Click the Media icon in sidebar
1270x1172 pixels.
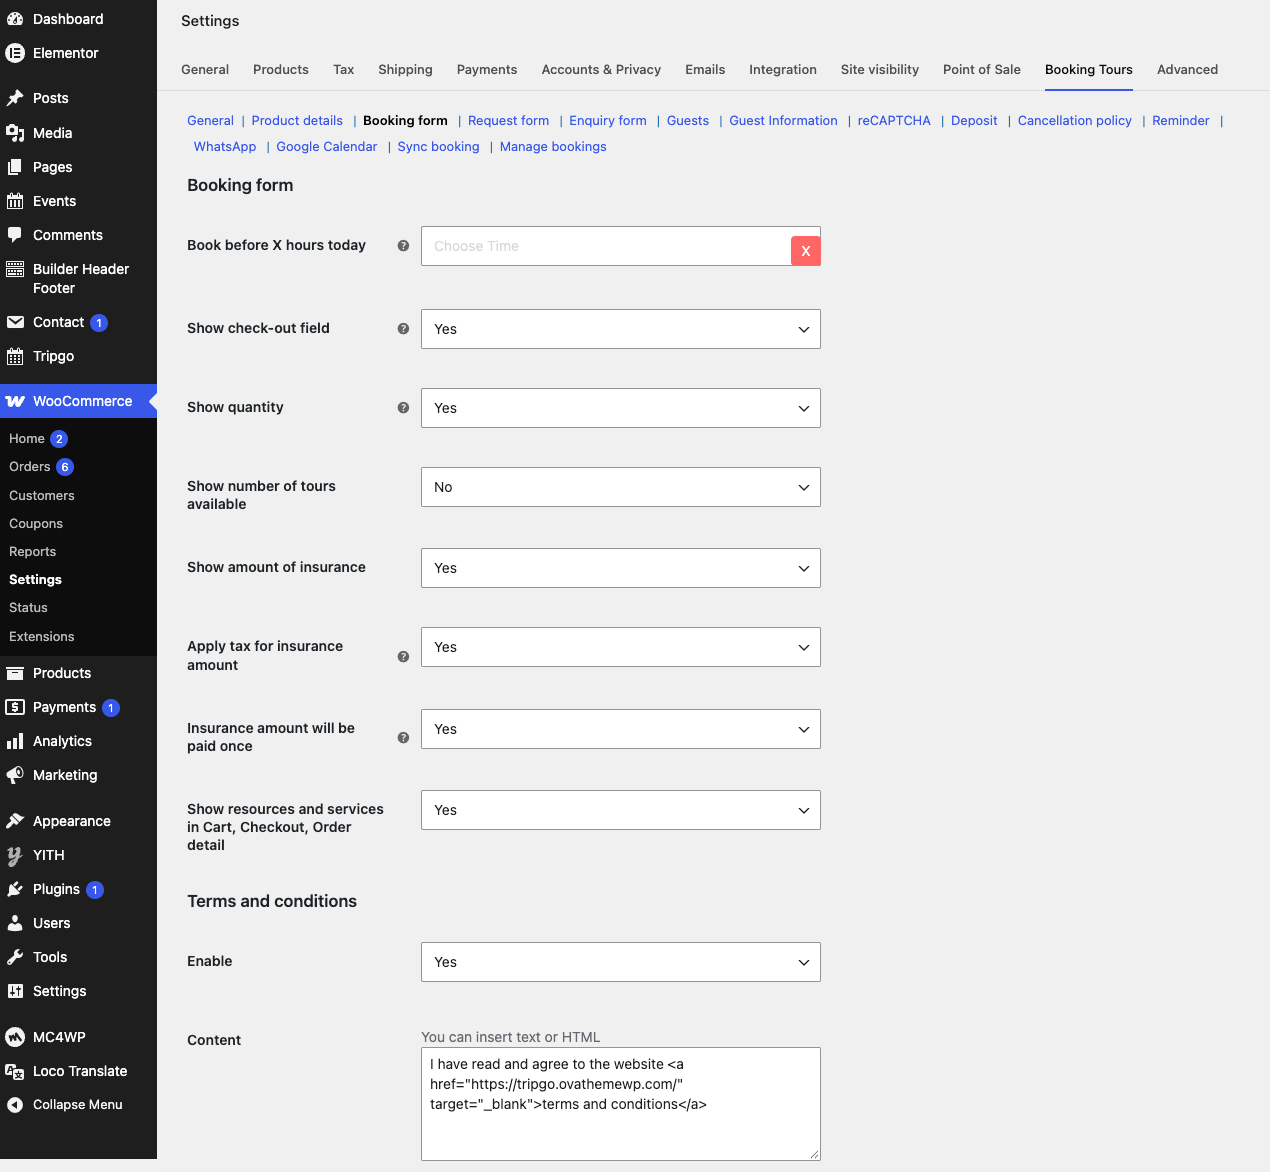pyautogui.click(x=15, y=133)
